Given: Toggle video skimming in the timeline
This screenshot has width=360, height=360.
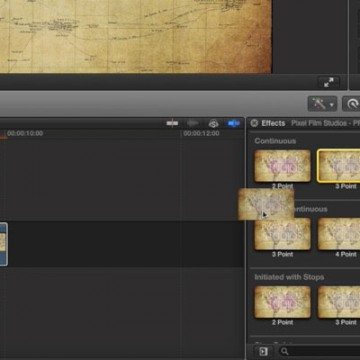Looking at the screenshot, I should click(x=172, y=124).
